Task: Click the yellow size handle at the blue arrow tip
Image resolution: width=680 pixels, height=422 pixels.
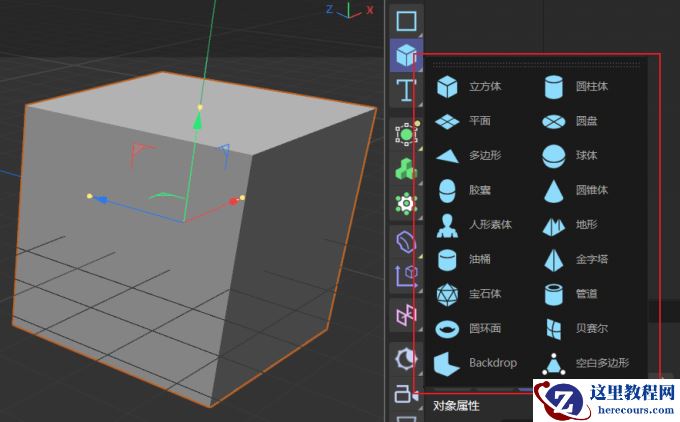Action: pos(90,196)
